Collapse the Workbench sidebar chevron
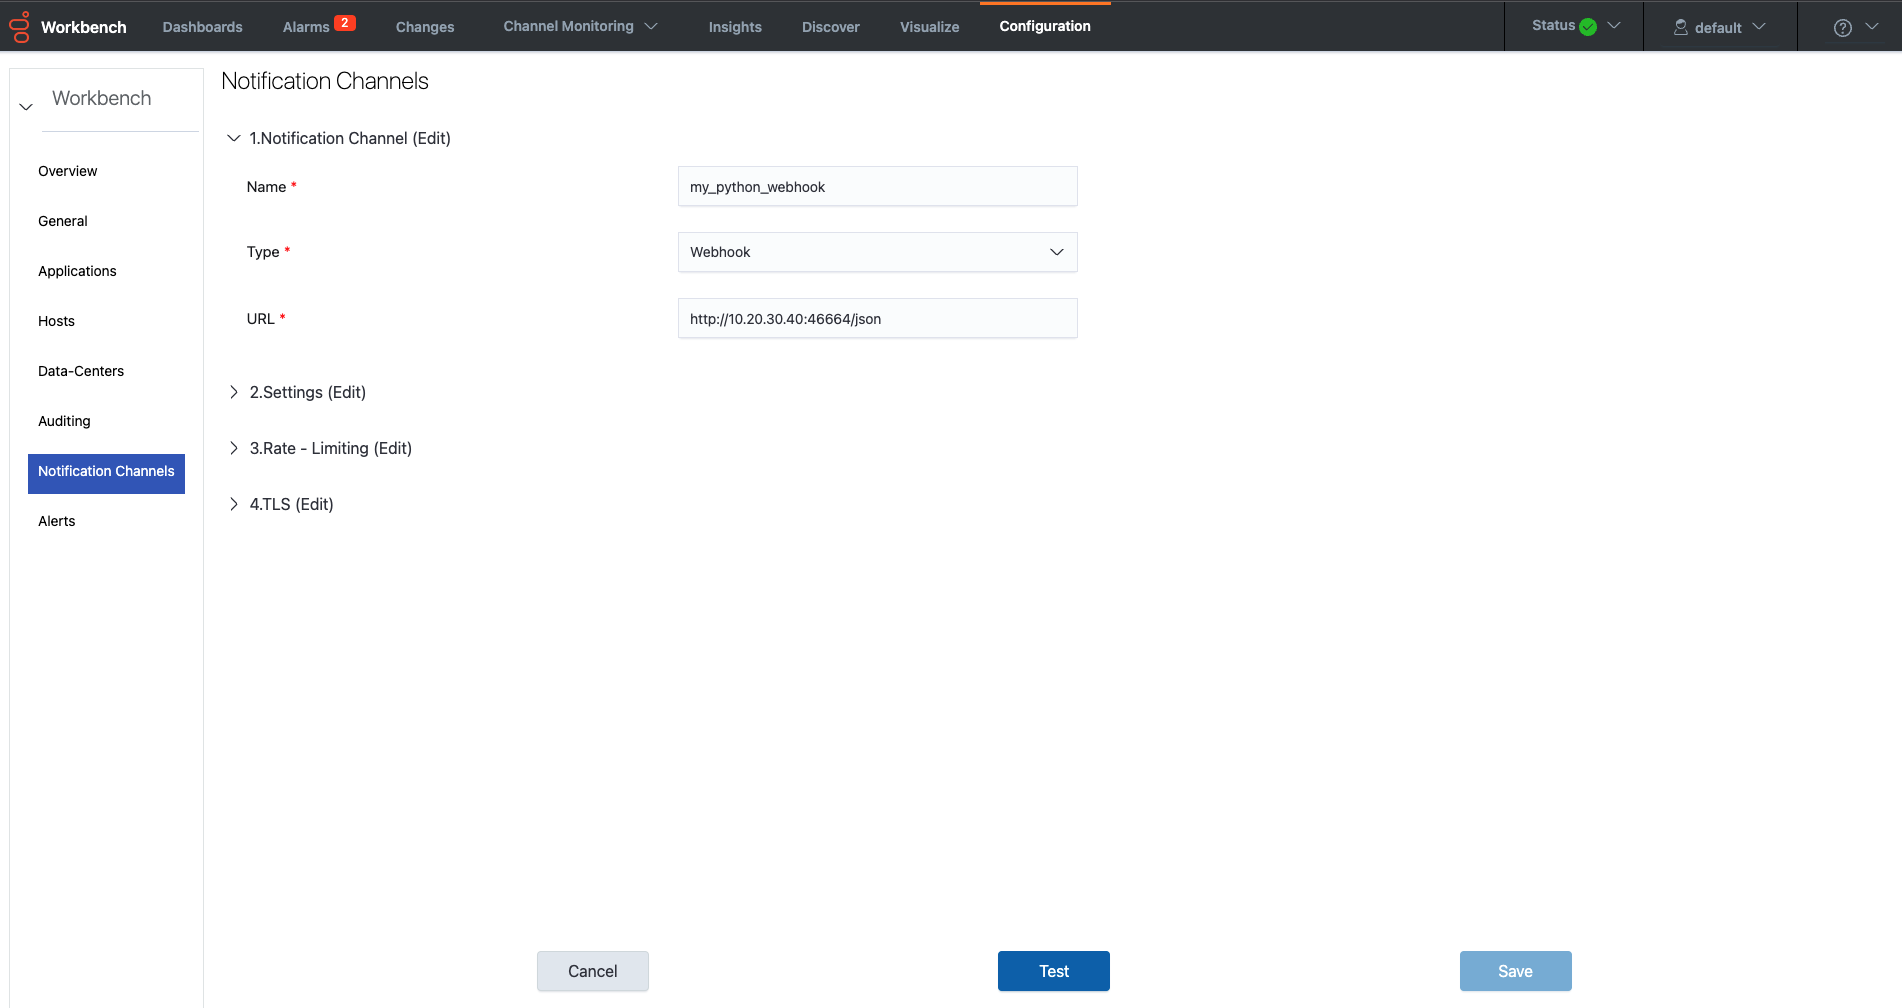This screenshot has width=1902, height=1008. click(26, 106)
